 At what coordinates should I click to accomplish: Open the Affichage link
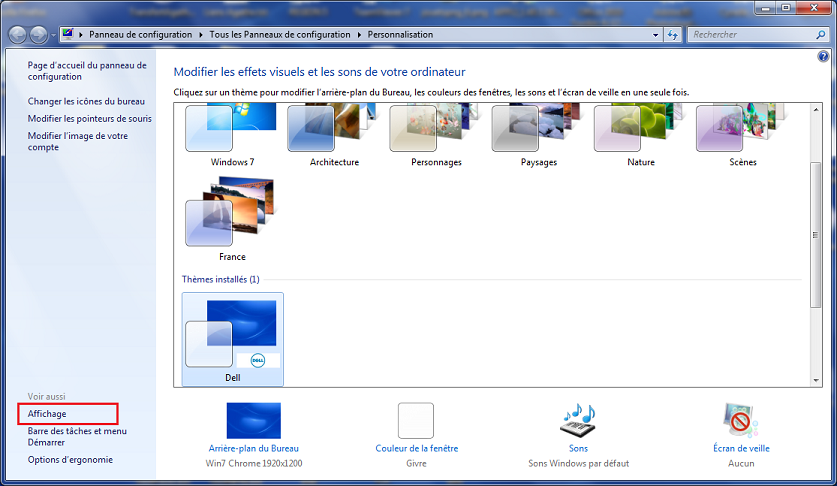[x=47, y=414]
